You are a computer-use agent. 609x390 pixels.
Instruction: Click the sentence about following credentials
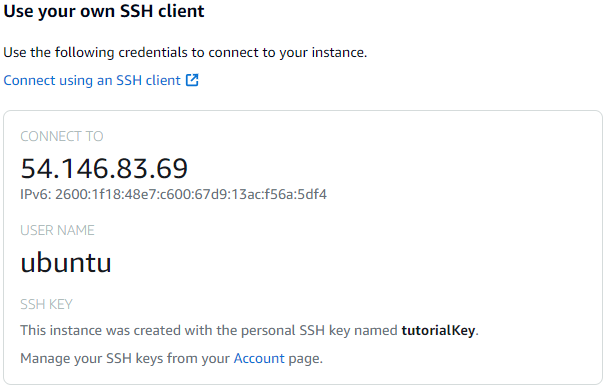click(x=185, y=52)
